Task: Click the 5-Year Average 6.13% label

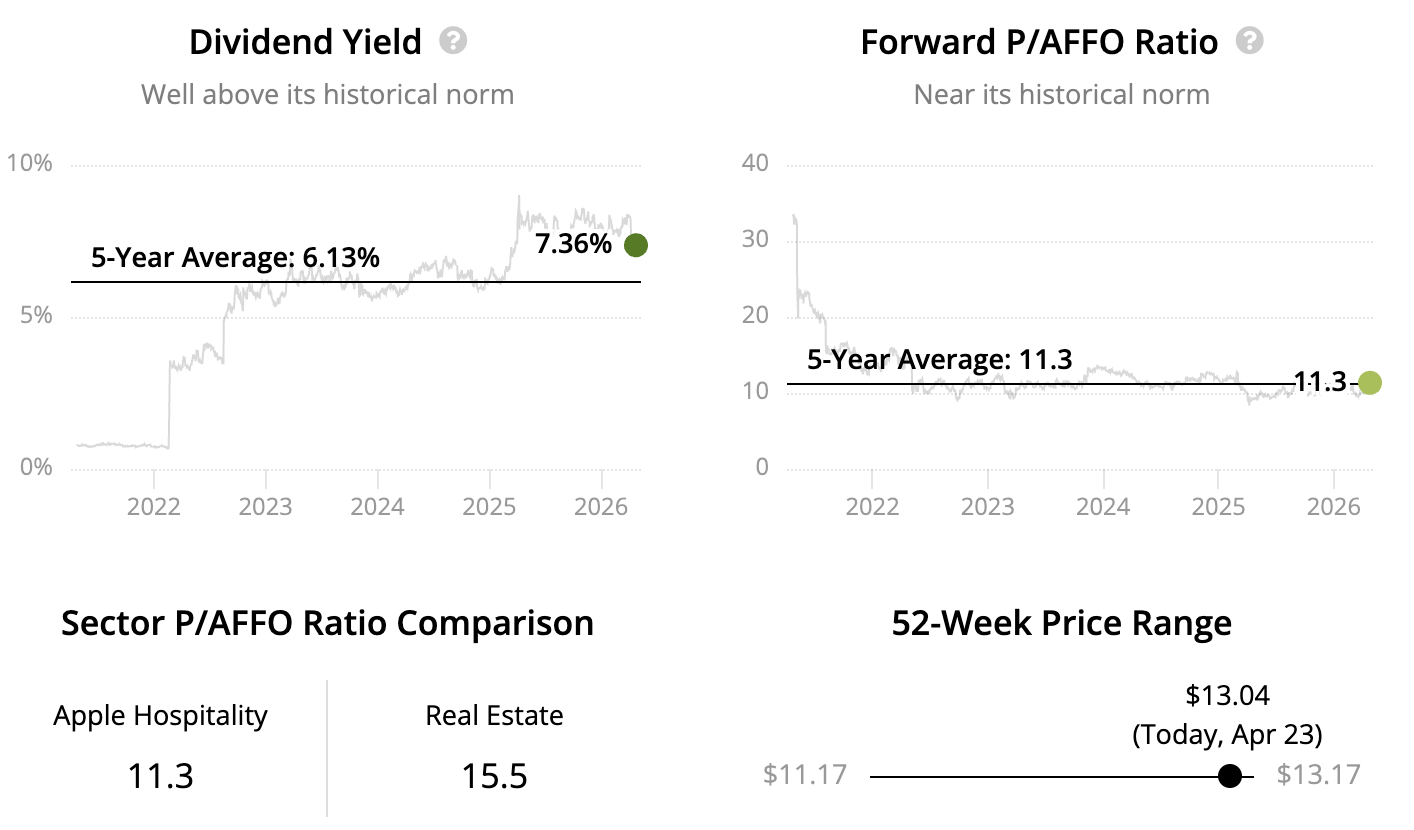Action: [235, 258]
